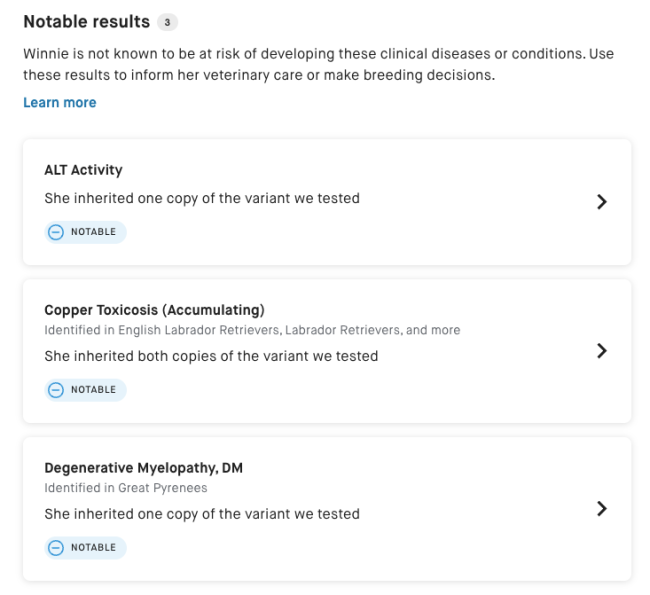This screenshot has height=595, width=650.
Task: Click 'Identified in Great Pyrenees' text
Action: [x=125, y=488]
